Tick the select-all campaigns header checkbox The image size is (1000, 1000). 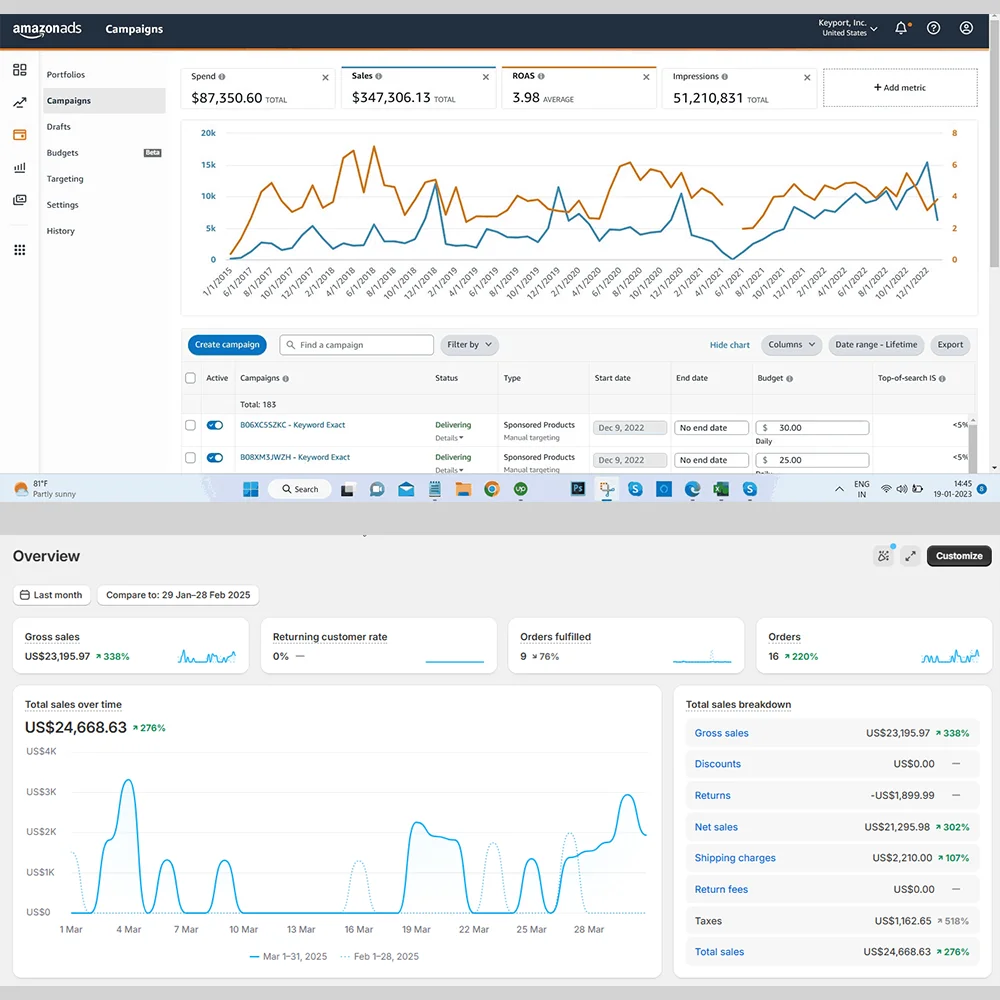coord(191,378)
